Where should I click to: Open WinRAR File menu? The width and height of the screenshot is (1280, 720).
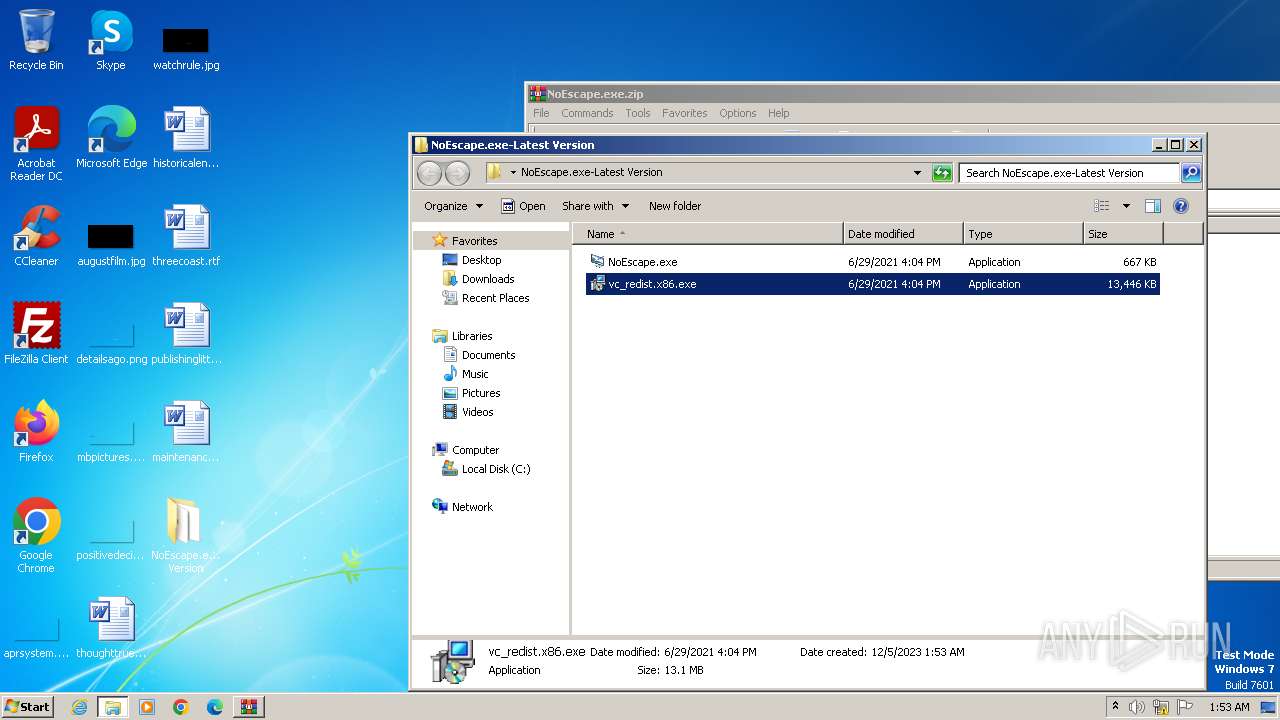(541, 113)
